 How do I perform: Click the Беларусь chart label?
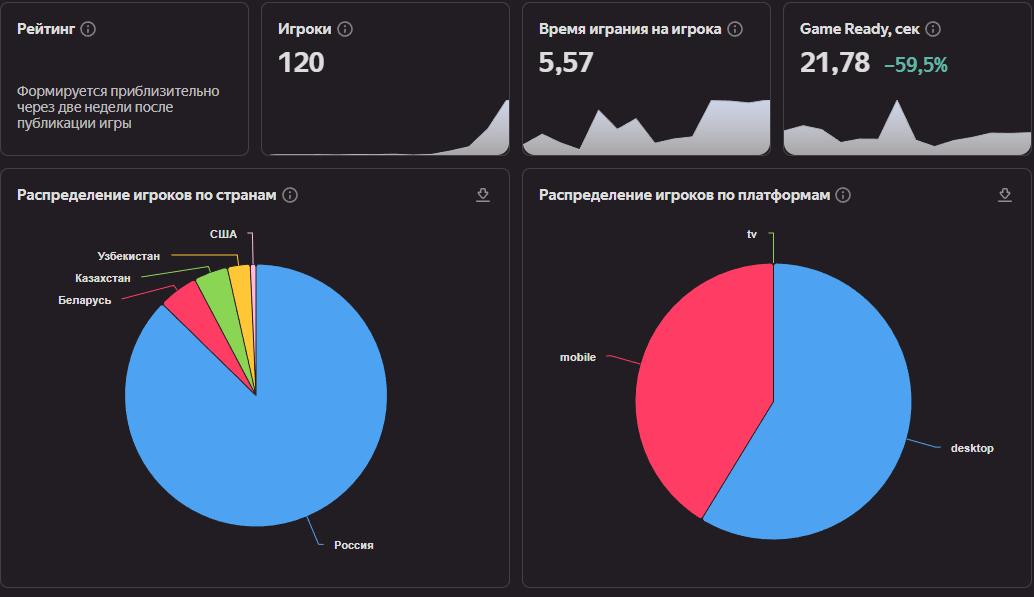[x=84, y=301]
